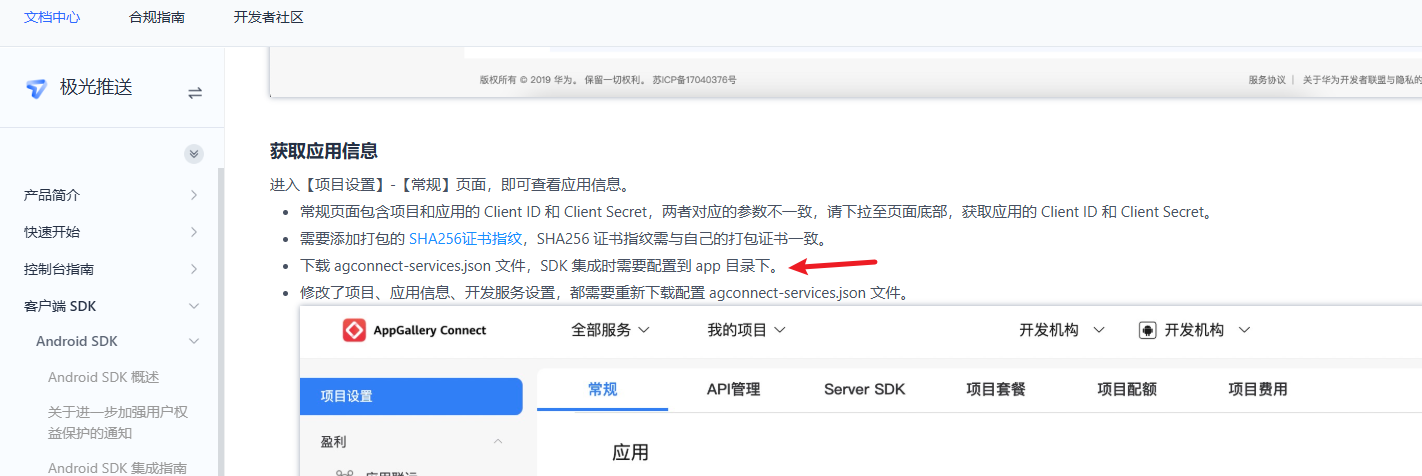Collapse the 盈利 section

click(x=411, y=441)
